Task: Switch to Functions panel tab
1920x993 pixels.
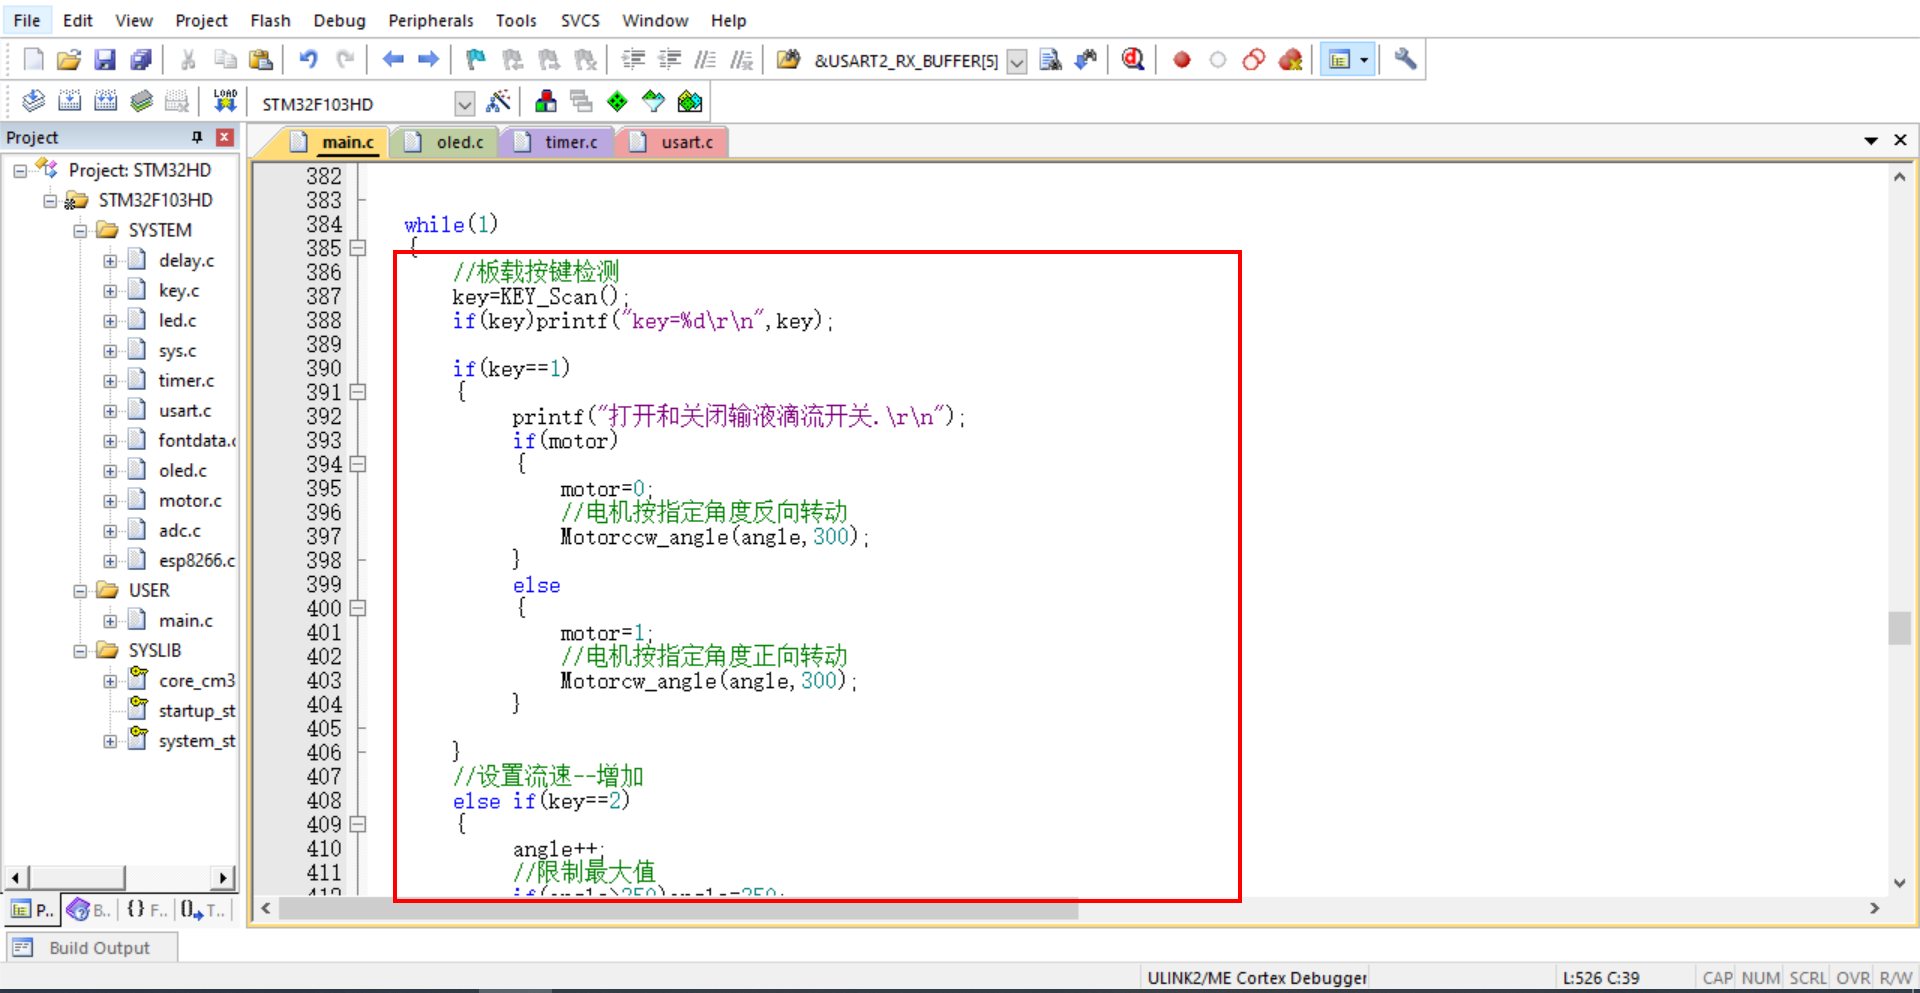Action: point(146,910)
